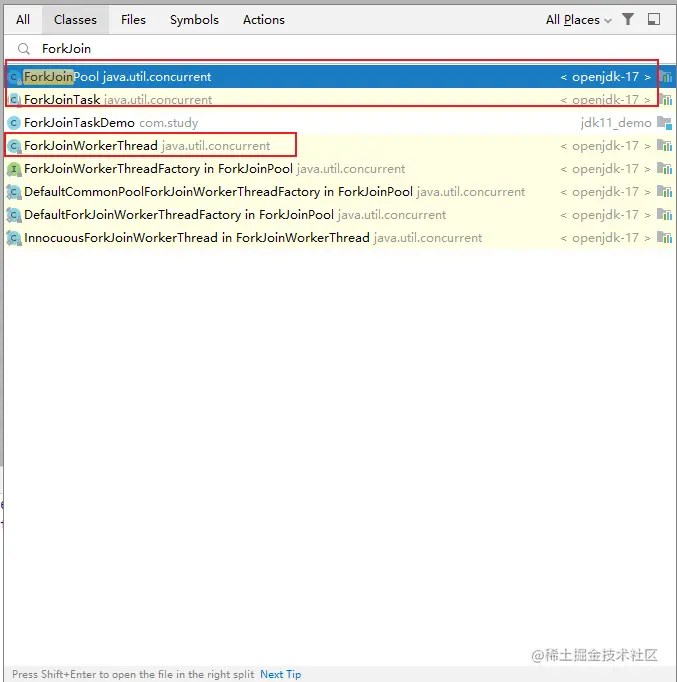
Task: Open the Actions tab
Action: [x=263, y=20]
